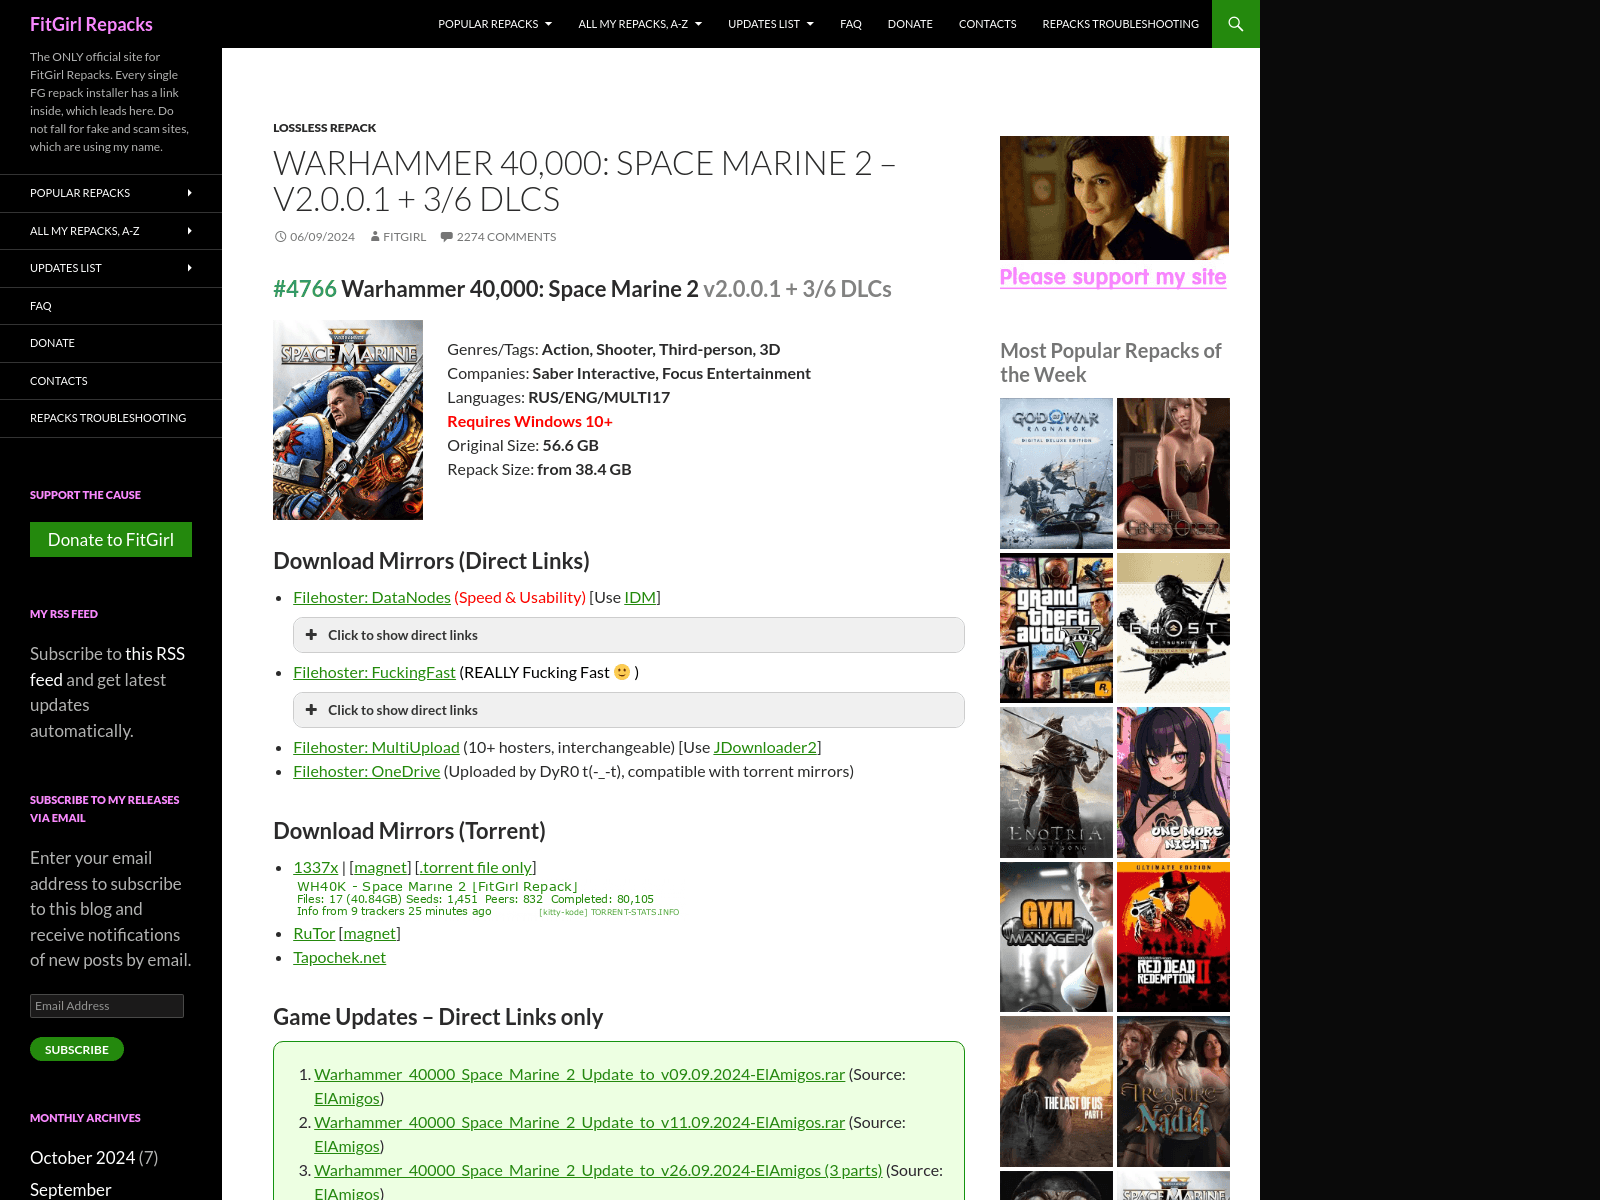1600x1200 pixels.
Task: Open Donate in left sidebar menu
Action: tap(111, 343)
